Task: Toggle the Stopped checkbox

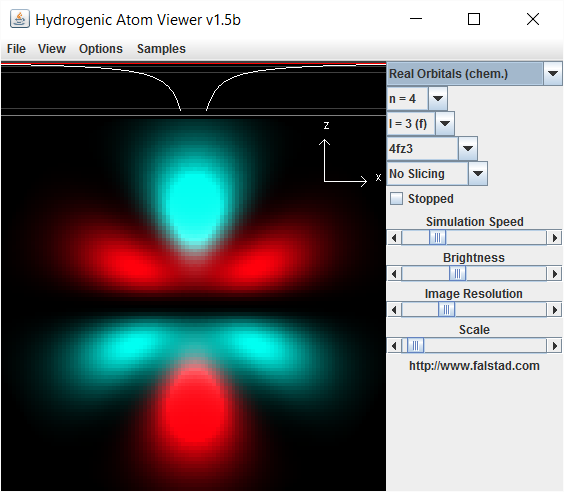Action: click(x=396, y=199)
